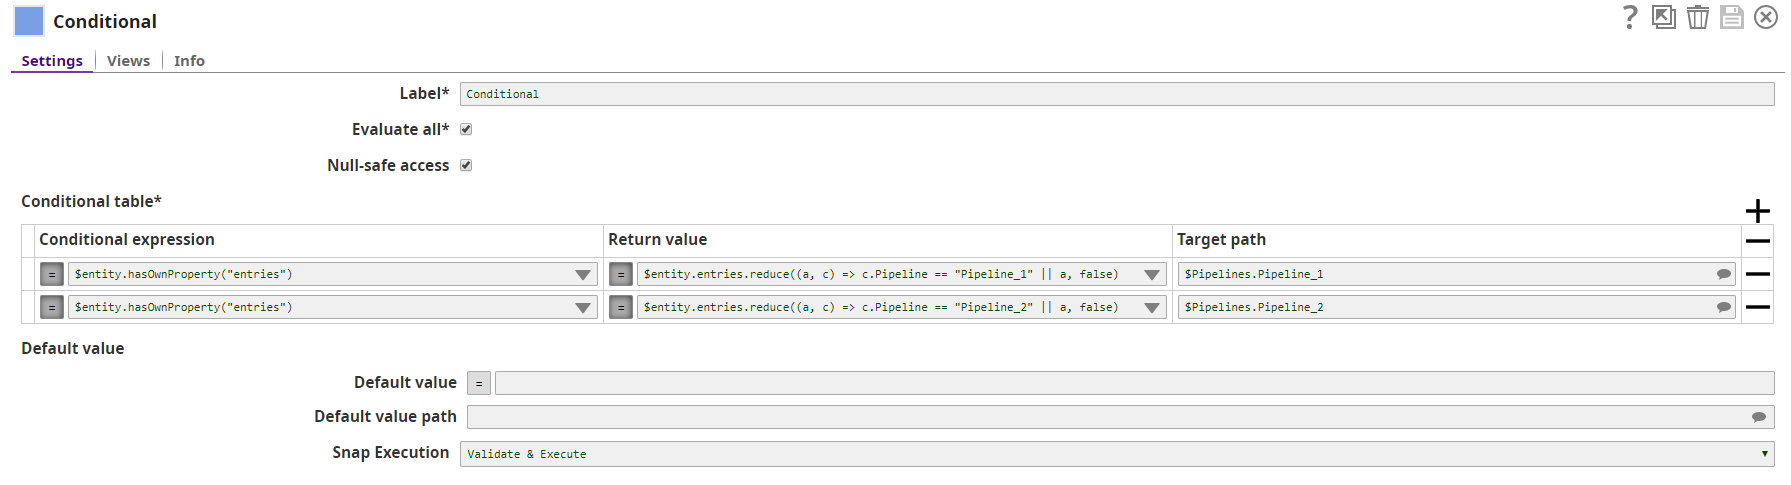
Task: Open suggestion bubble for $Pipelines.Pipeline_1 target path
Action: coord(1723,274)
